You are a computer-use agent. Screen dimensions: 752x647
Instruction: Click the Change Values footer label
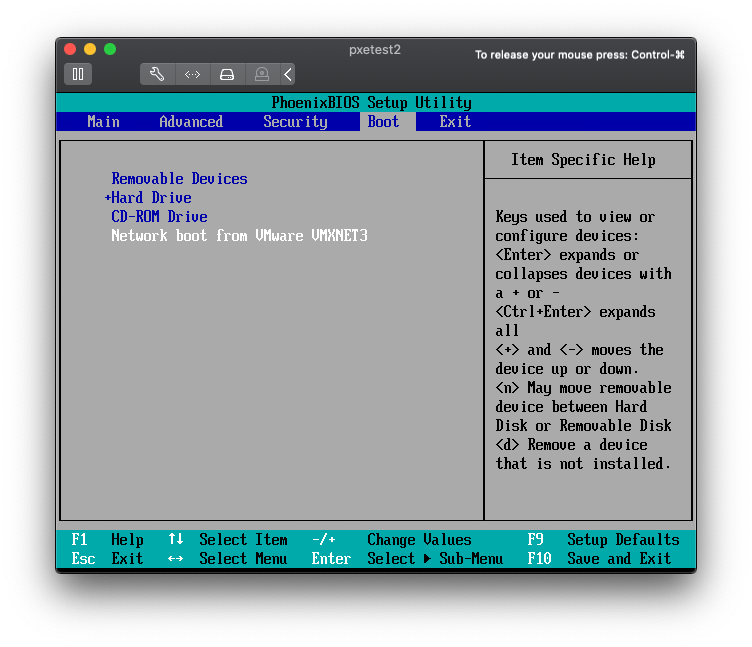(x=419, y=540)
